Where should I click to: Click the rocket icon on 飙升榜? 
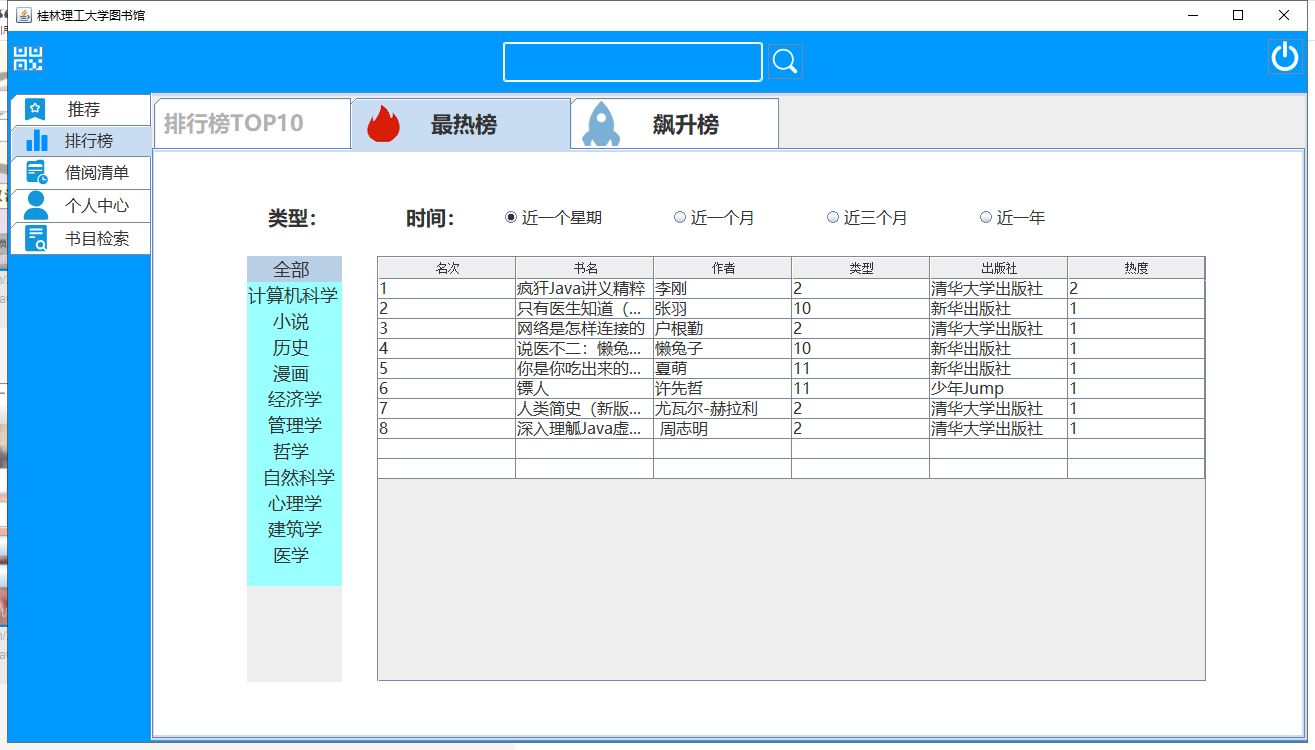coord(601,124)
